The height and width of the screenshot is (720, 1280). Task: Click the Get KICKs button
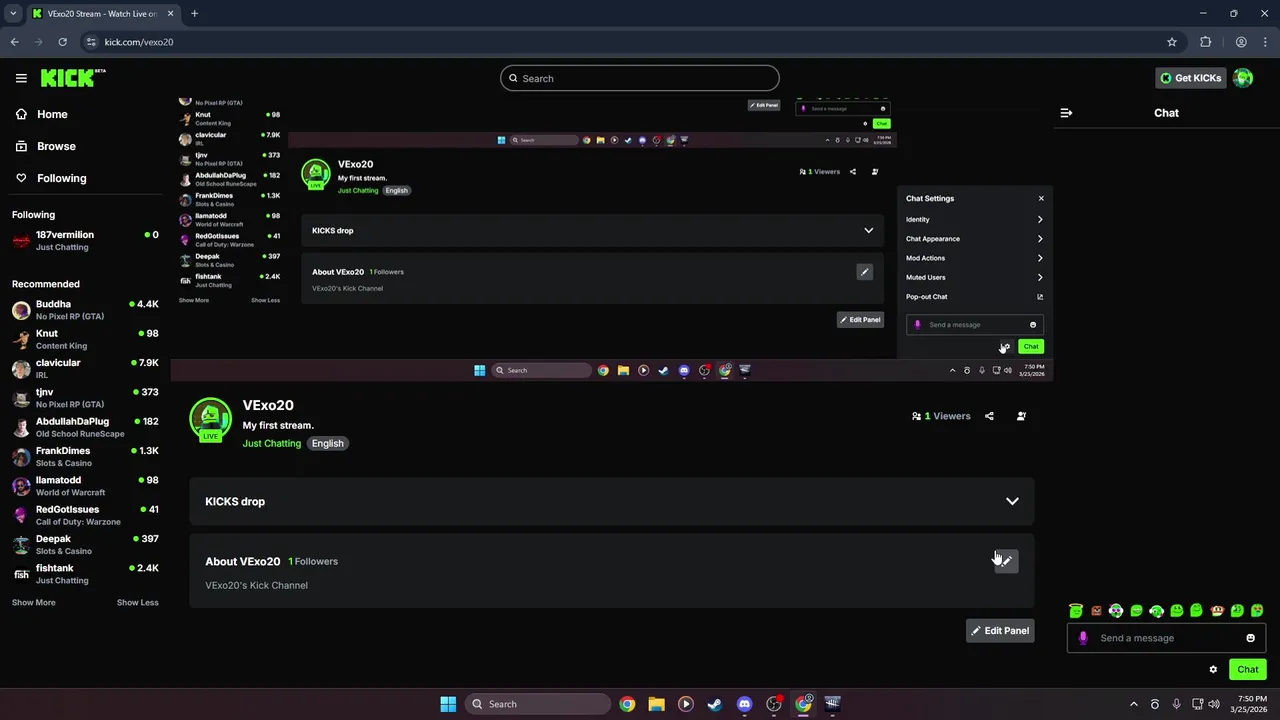1190,78
